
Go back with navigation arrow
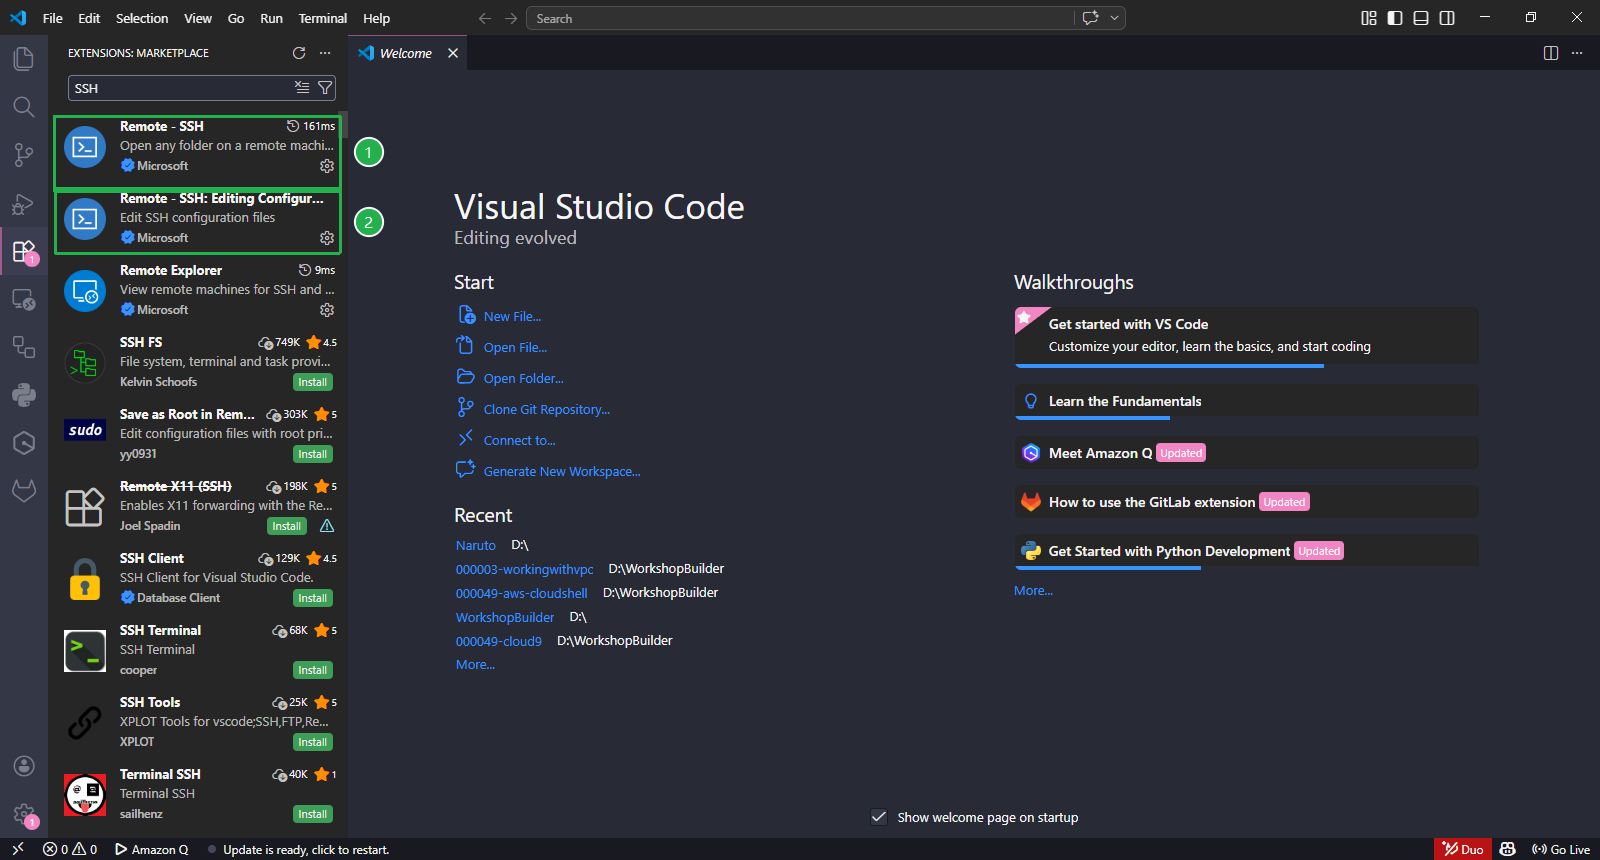click(x=485, y=18)
